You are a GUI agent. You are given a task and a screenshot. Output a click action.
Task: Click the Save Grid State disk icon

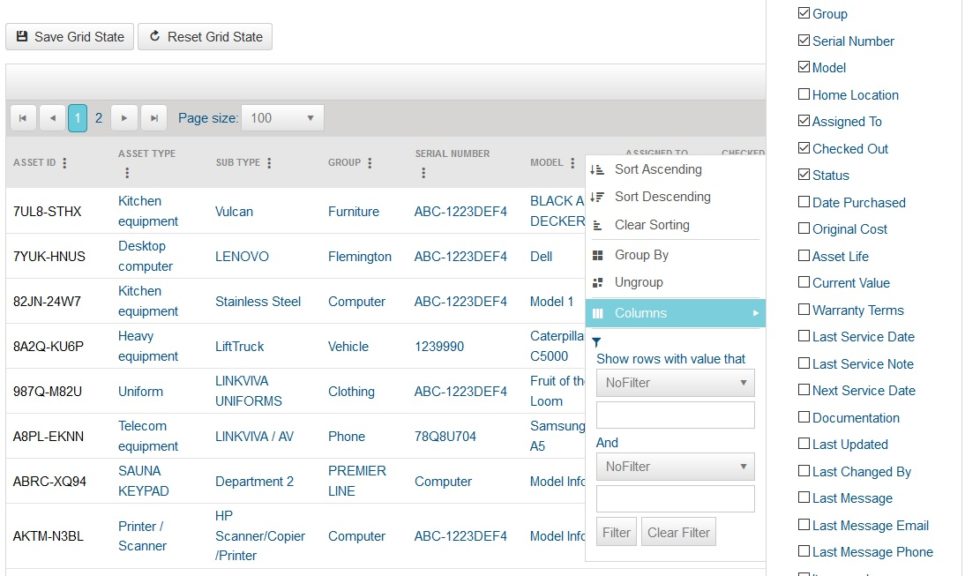click(x=24, y=36)
